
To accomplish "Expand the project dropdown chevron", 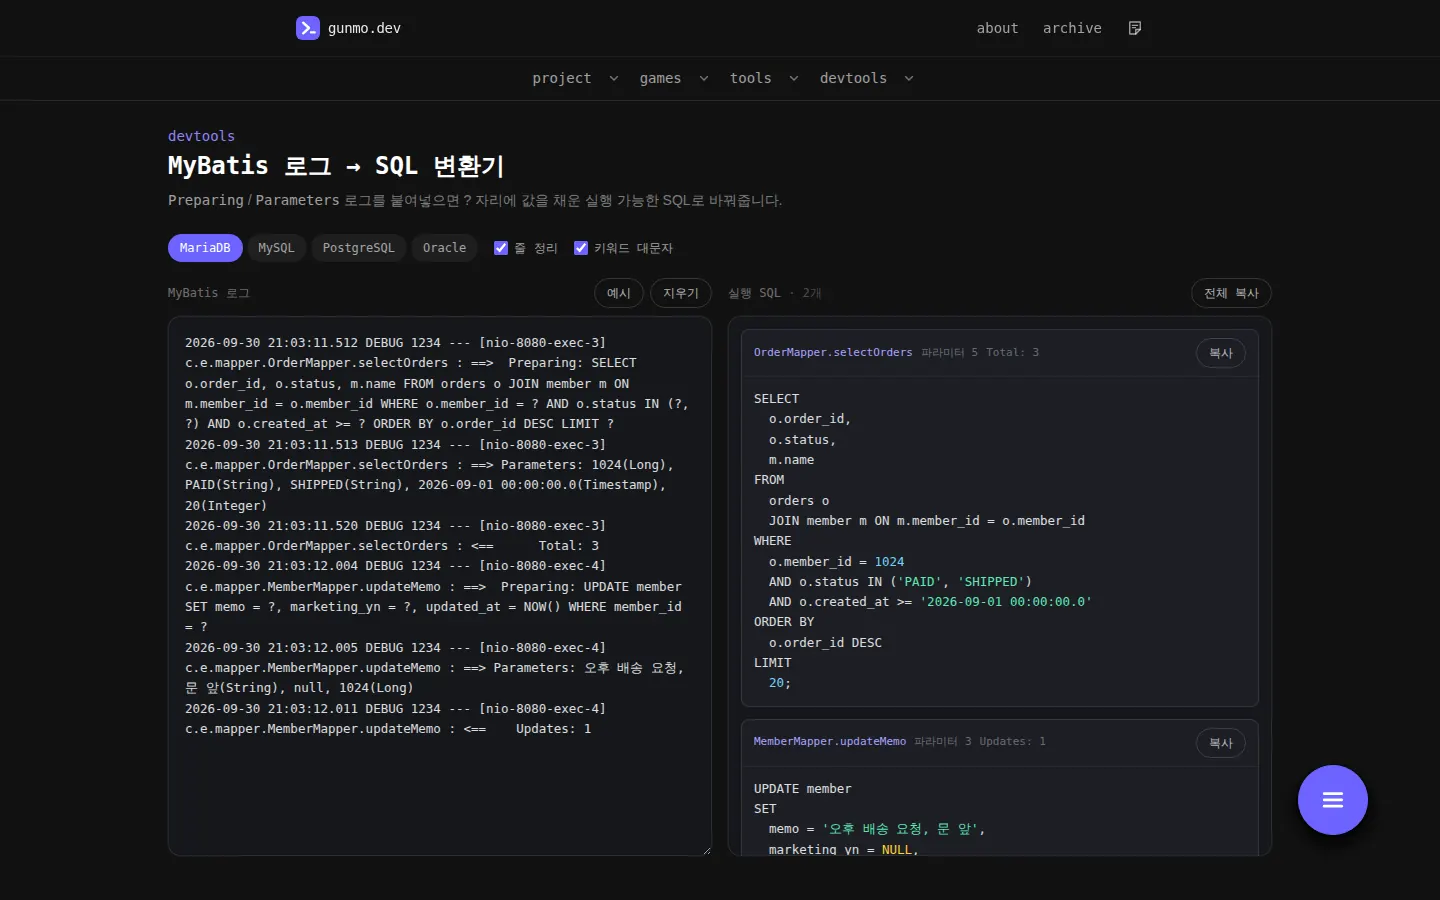I will click(613, 78).
